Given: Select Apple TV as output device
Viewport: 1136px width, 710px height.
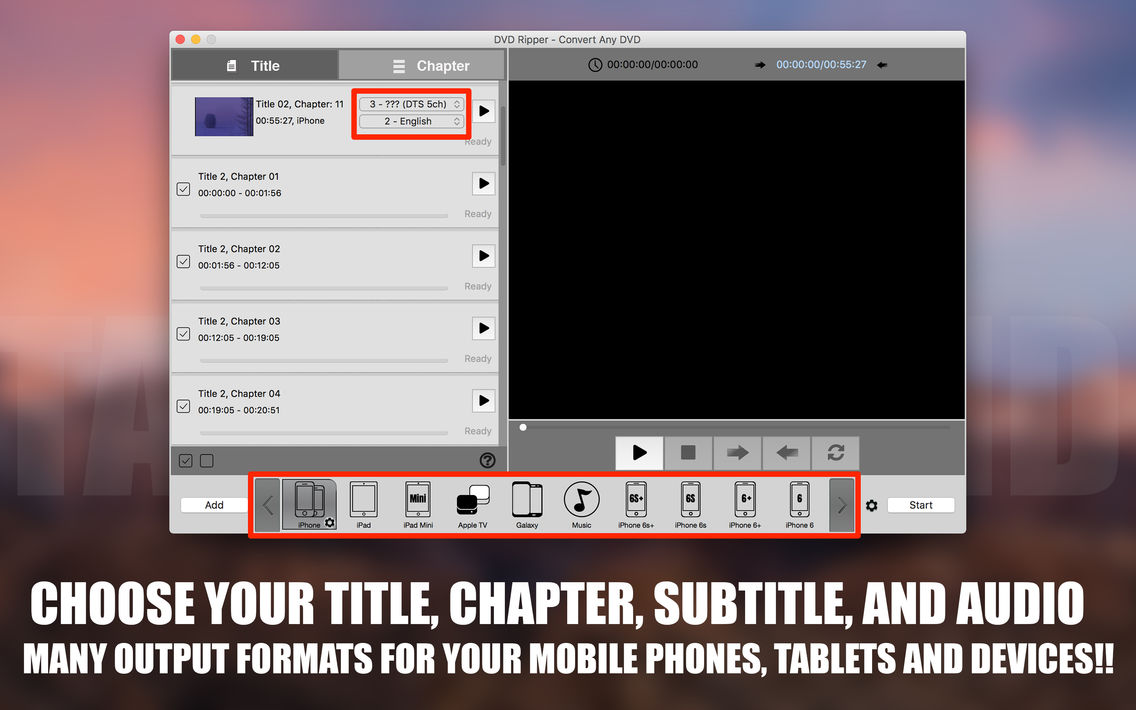Looking at the screenshot, I should 473,504.
